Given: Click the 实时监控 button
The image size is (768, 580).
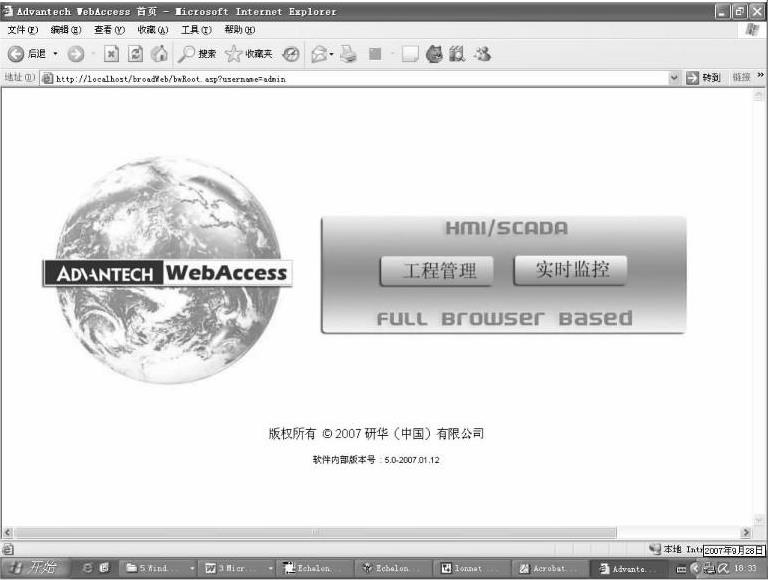Looking at the screenshot, I should coord(571,270).
